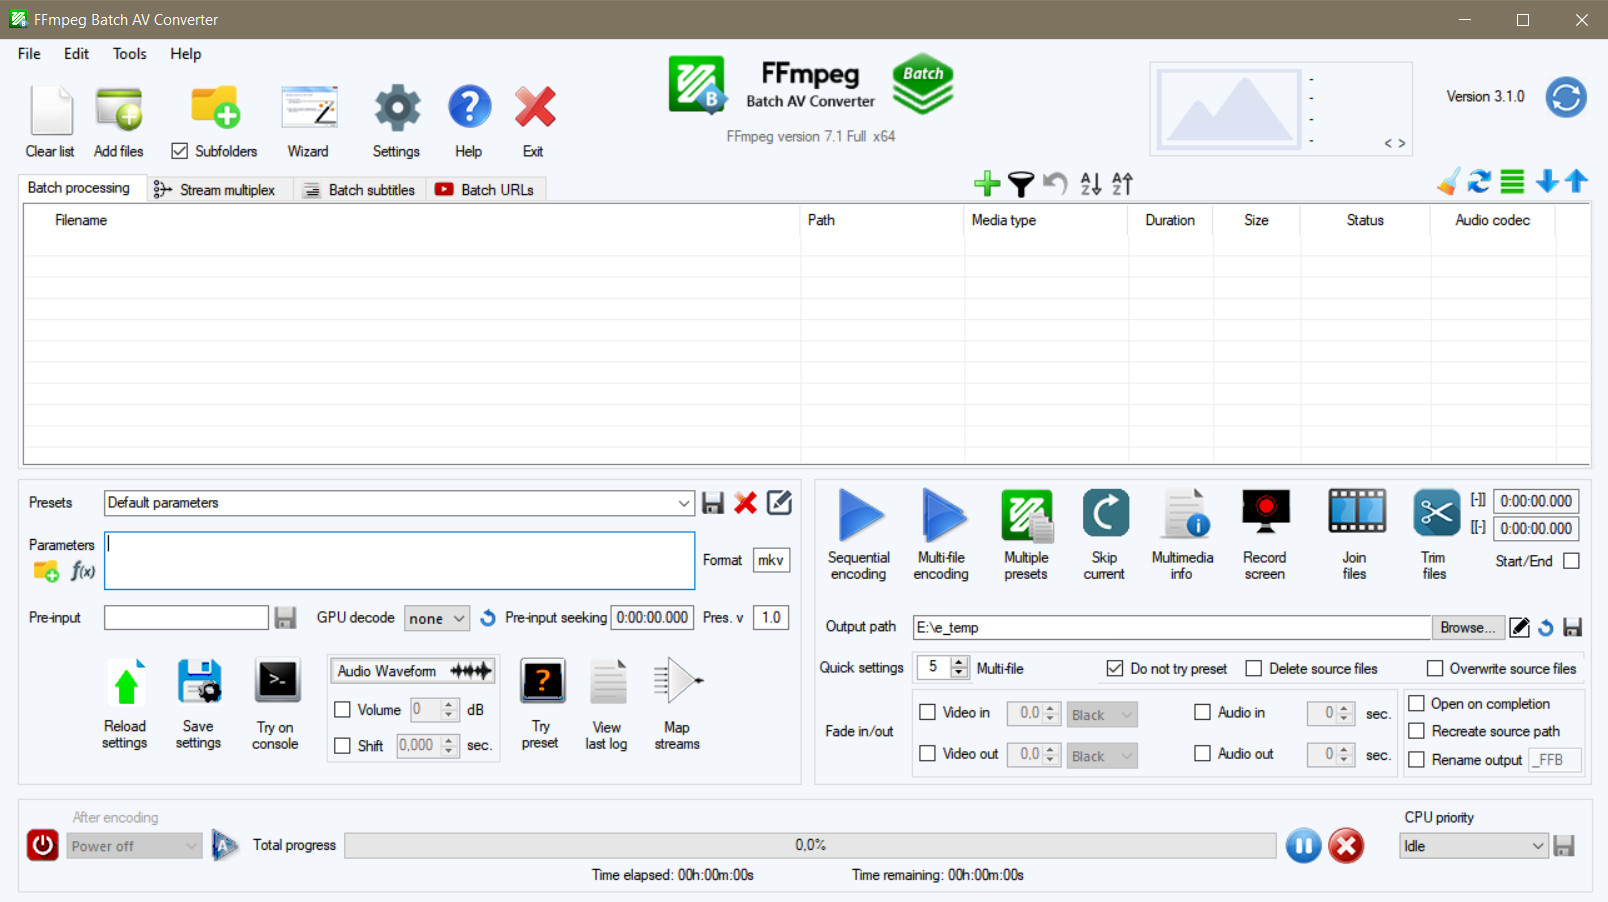
Task: Check the Audio out fade option
Action: pos(1202,753)
